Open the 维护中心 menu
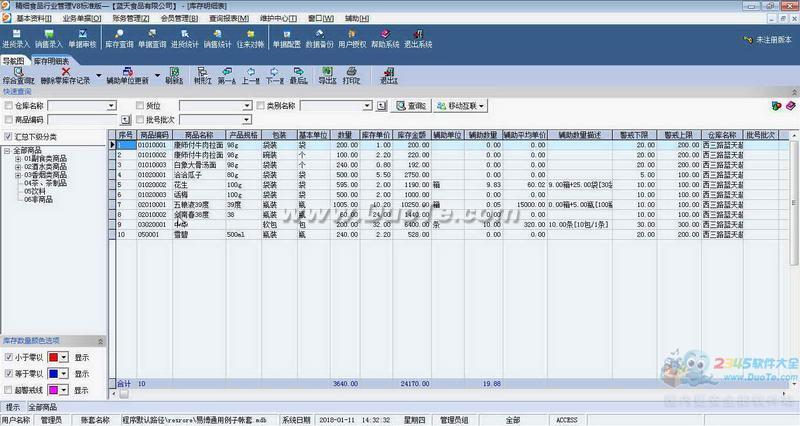This screenshot has width=800, height=426. click(x=278, y=18)
